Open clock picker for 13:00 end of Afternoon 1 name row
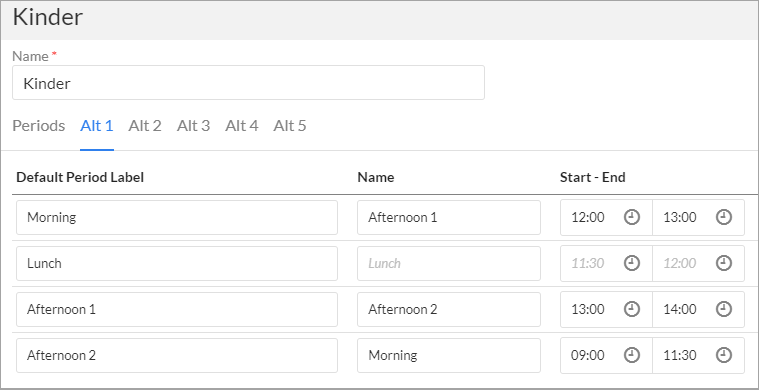The height and width of the screenshot is (390, 759). (724, 217)
